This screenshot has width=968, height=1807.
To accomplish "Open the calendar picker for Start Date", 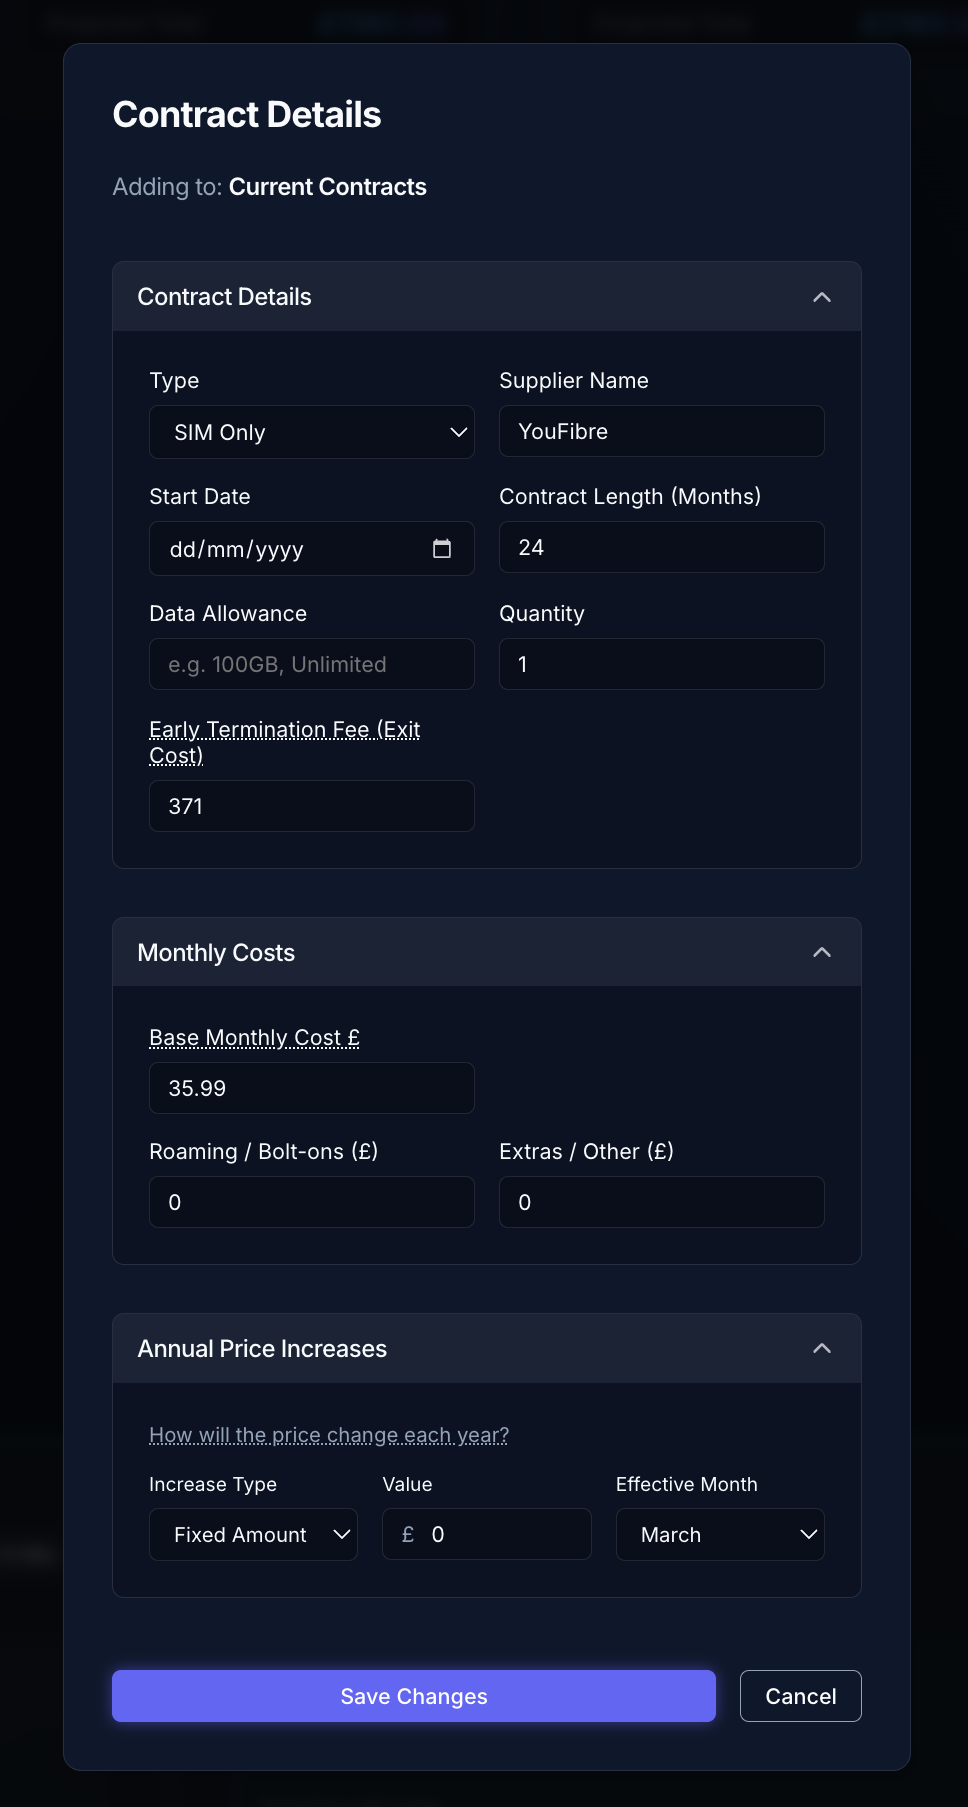I will point(443,548).
